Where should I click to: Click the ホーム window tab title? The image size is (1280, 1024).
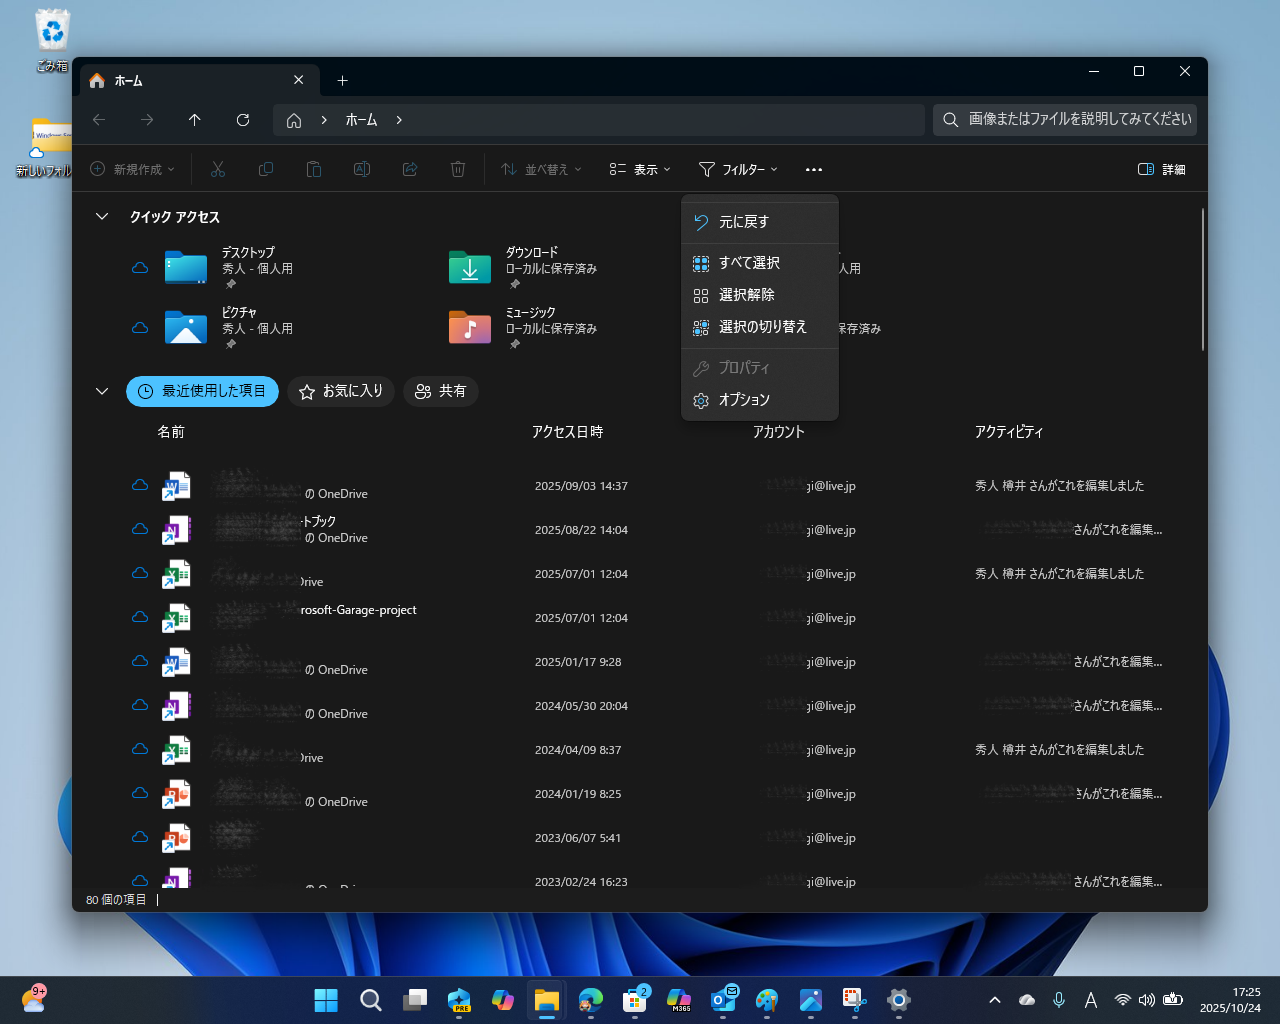129,81
